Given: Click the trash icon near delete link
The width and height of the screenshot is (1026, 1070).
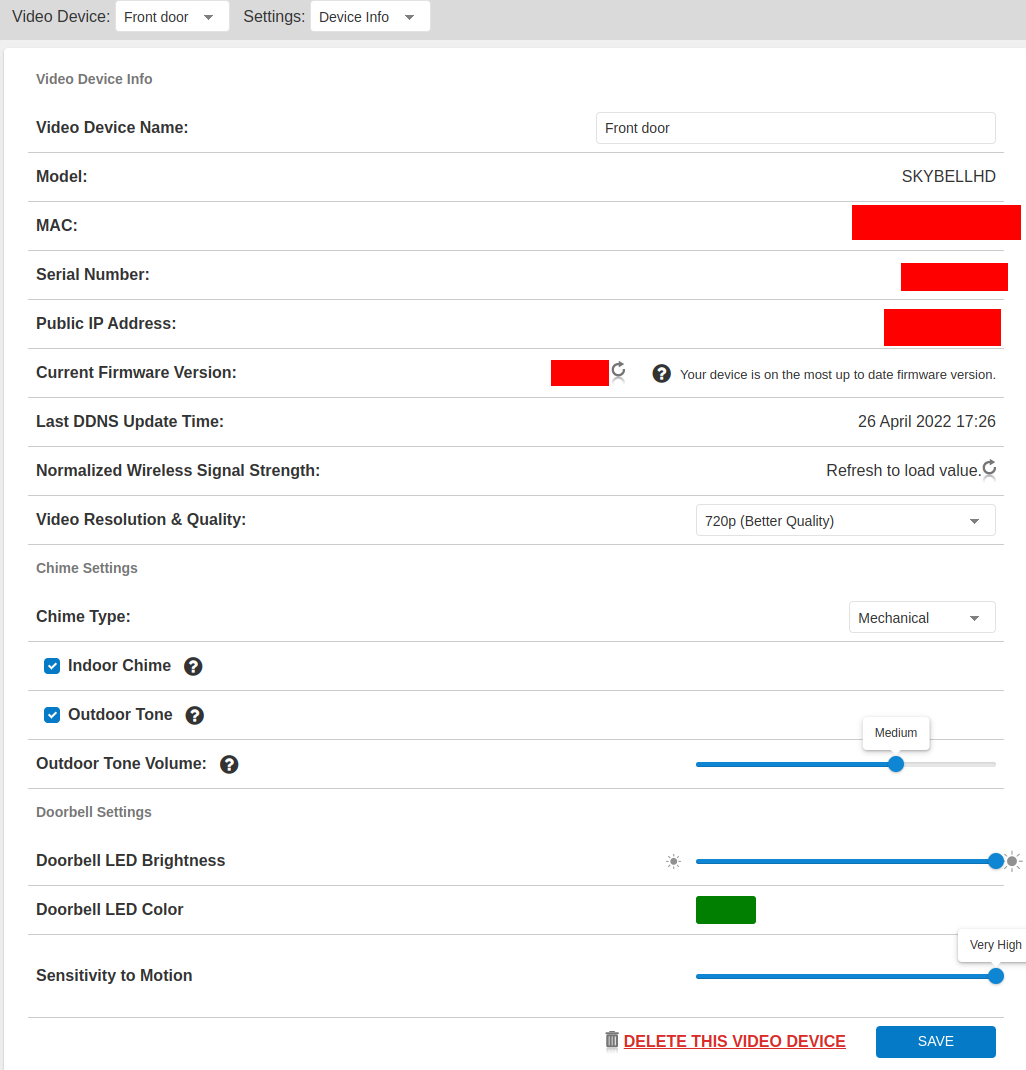Looking at the screenshot, I should point(611,1040).
